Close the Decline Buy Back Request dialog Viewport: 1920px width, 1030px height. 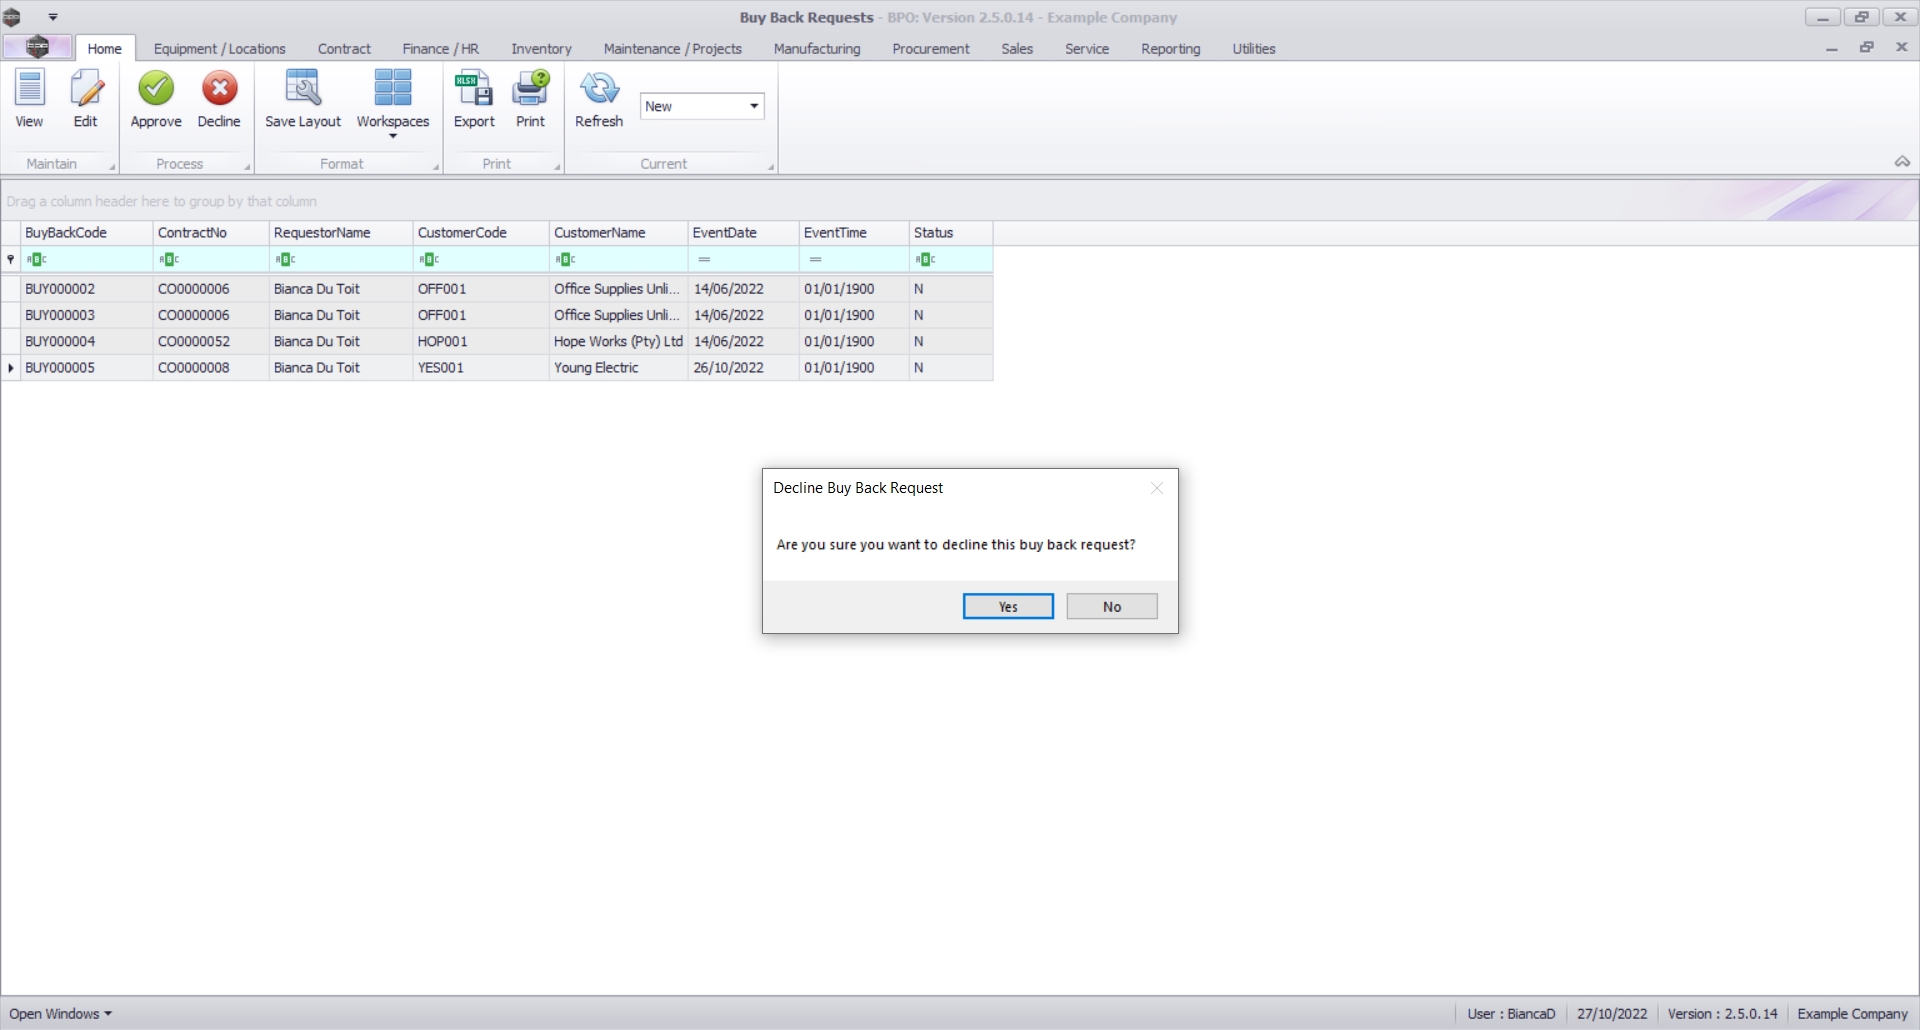pyautogui.click(x=1157, y=488)
